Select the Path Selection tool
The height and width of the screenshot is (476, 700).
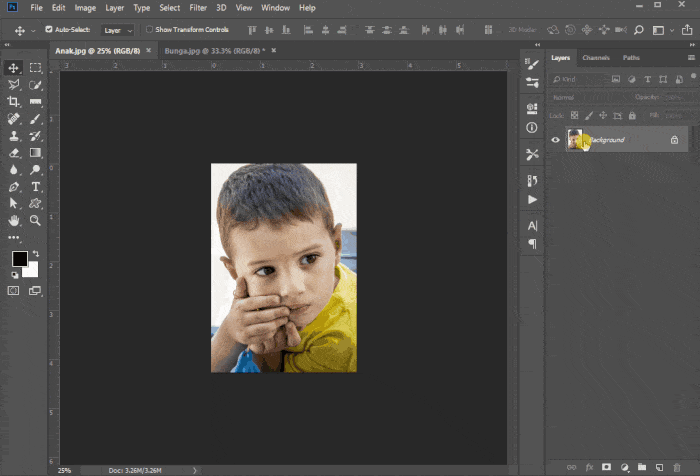click(13, 204)
